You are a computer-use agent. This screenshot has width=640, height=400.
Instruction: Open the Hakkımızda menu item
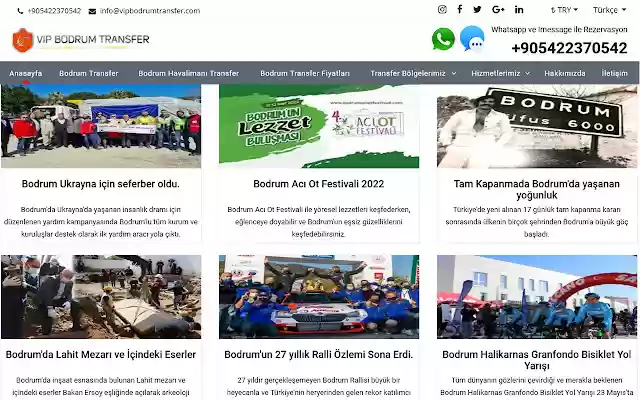(564, 73)
